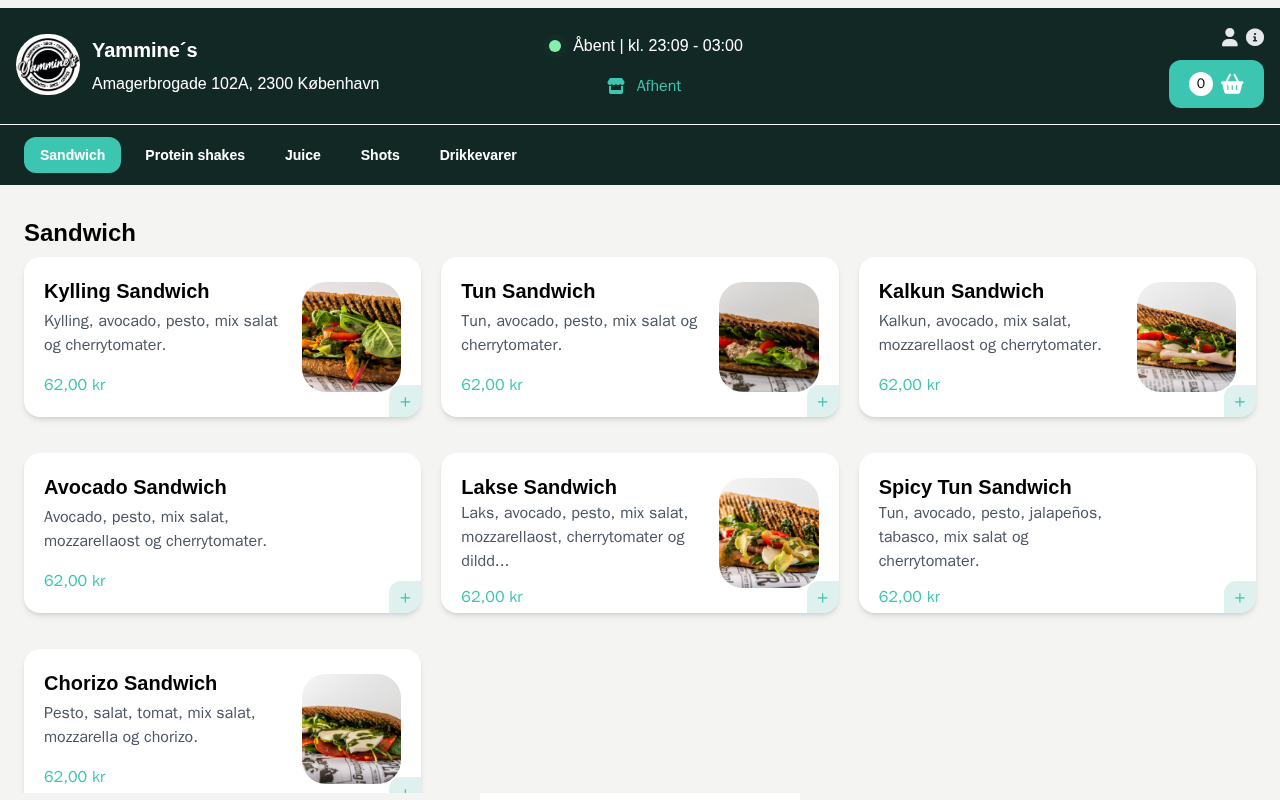Screen dimensions: 1280x800
Task: Add Avocado Sandwich using plus icon
Action: pos(405,598)
